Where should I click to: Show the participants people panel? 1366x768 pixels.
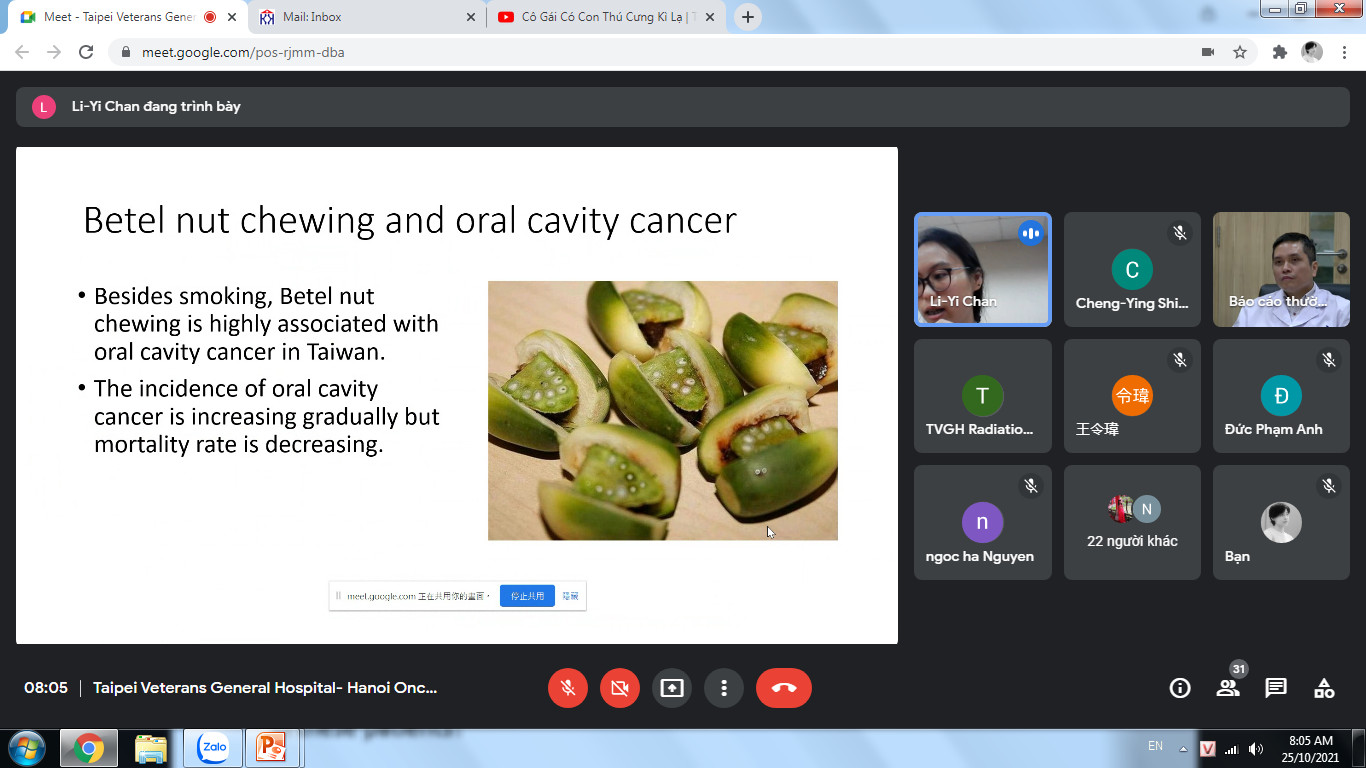[x=1228, y=688]
